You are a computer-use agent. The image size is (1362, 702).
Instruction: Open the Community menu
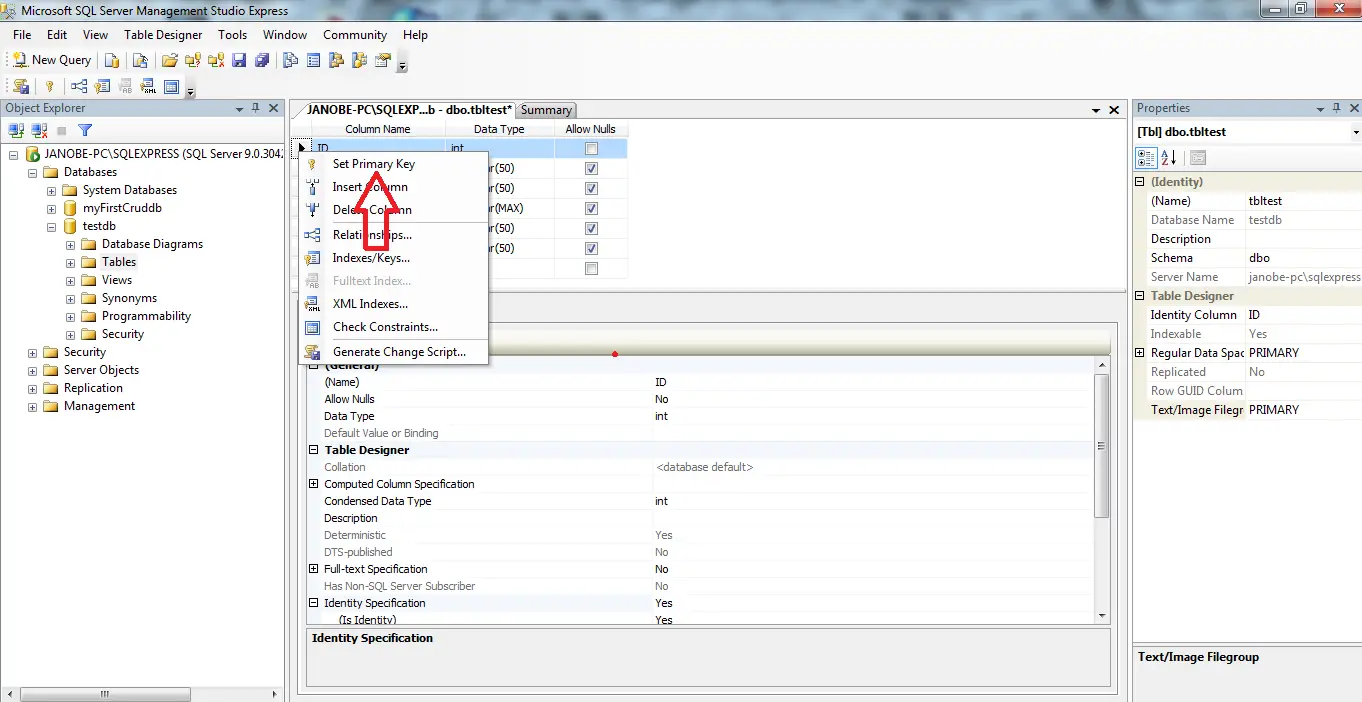pos(354,35)
